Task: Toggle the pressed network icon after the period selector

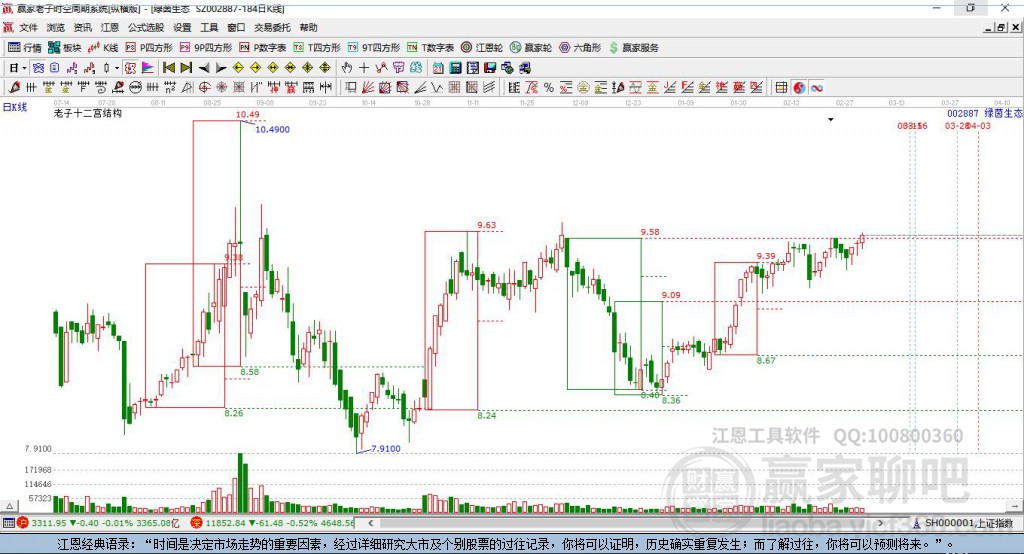Action: pos(39,68)
